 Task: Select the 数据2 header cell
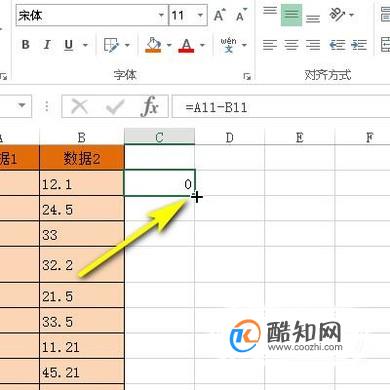[x=82, y=158]
